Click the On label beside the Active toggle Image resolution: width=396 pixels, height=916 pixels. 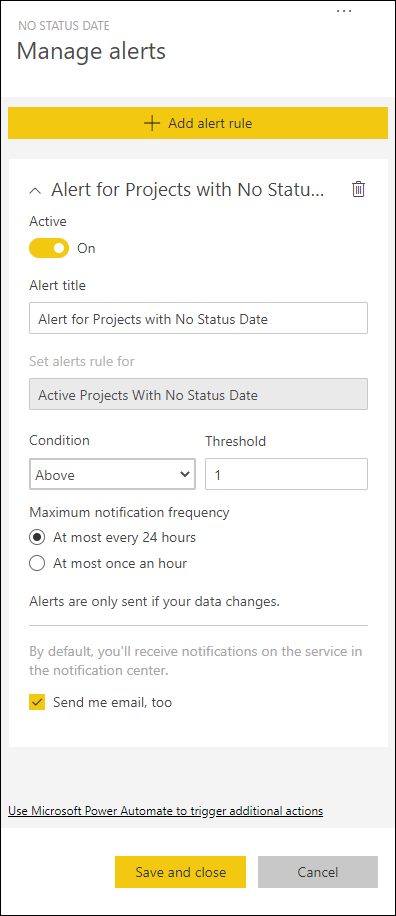tap(86, 248)
